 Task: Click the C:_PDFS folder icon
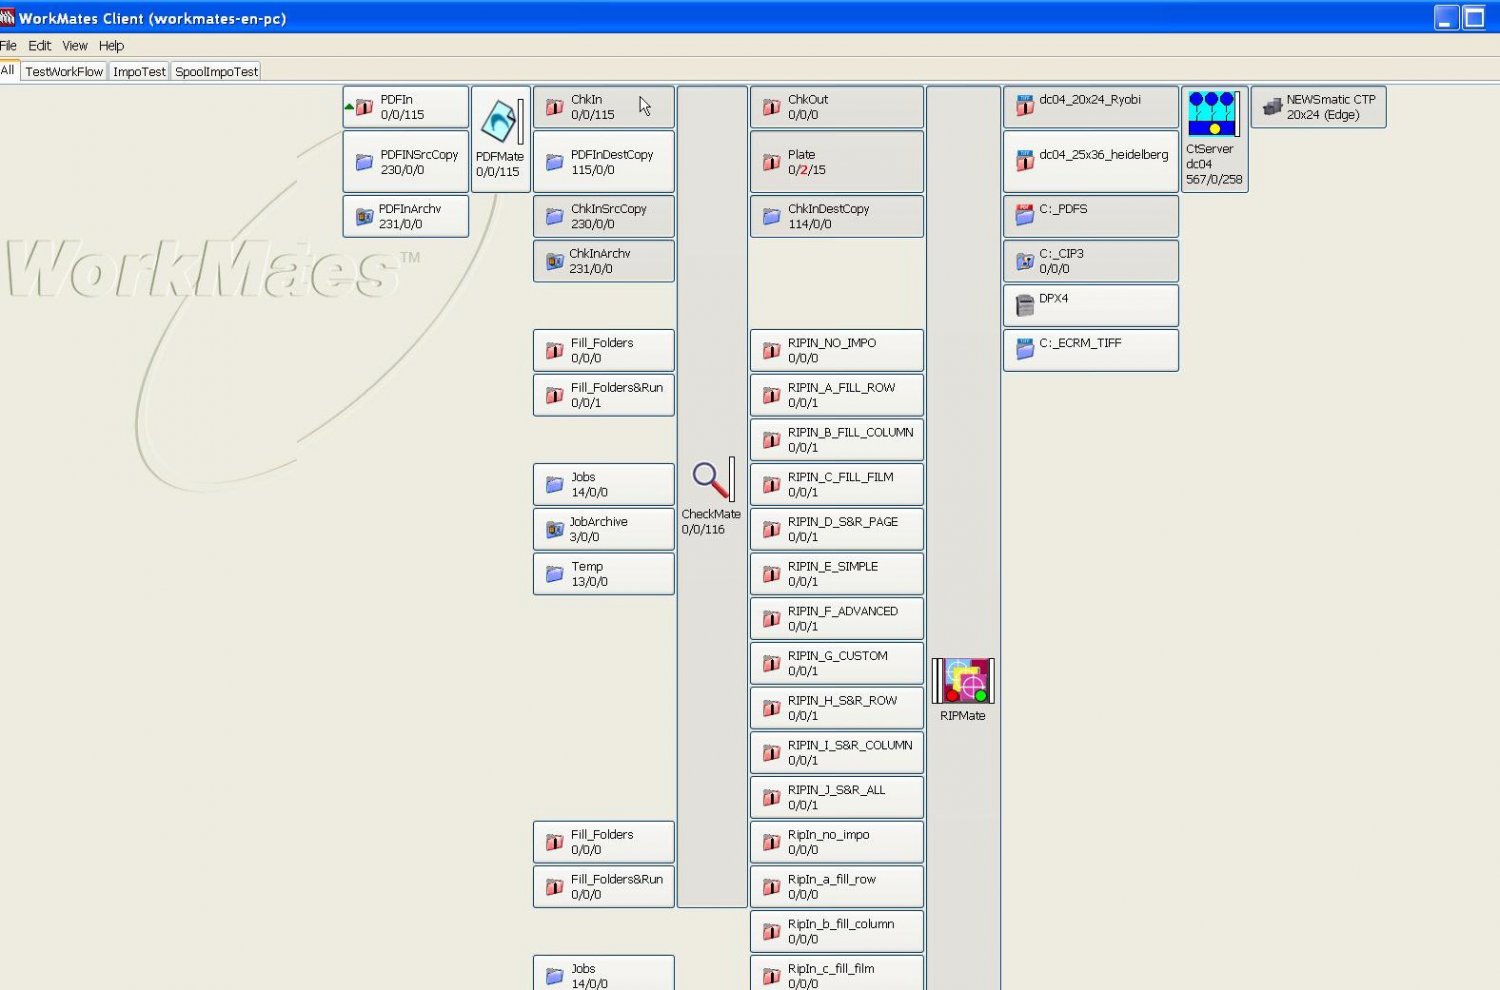click(1025, 214)
